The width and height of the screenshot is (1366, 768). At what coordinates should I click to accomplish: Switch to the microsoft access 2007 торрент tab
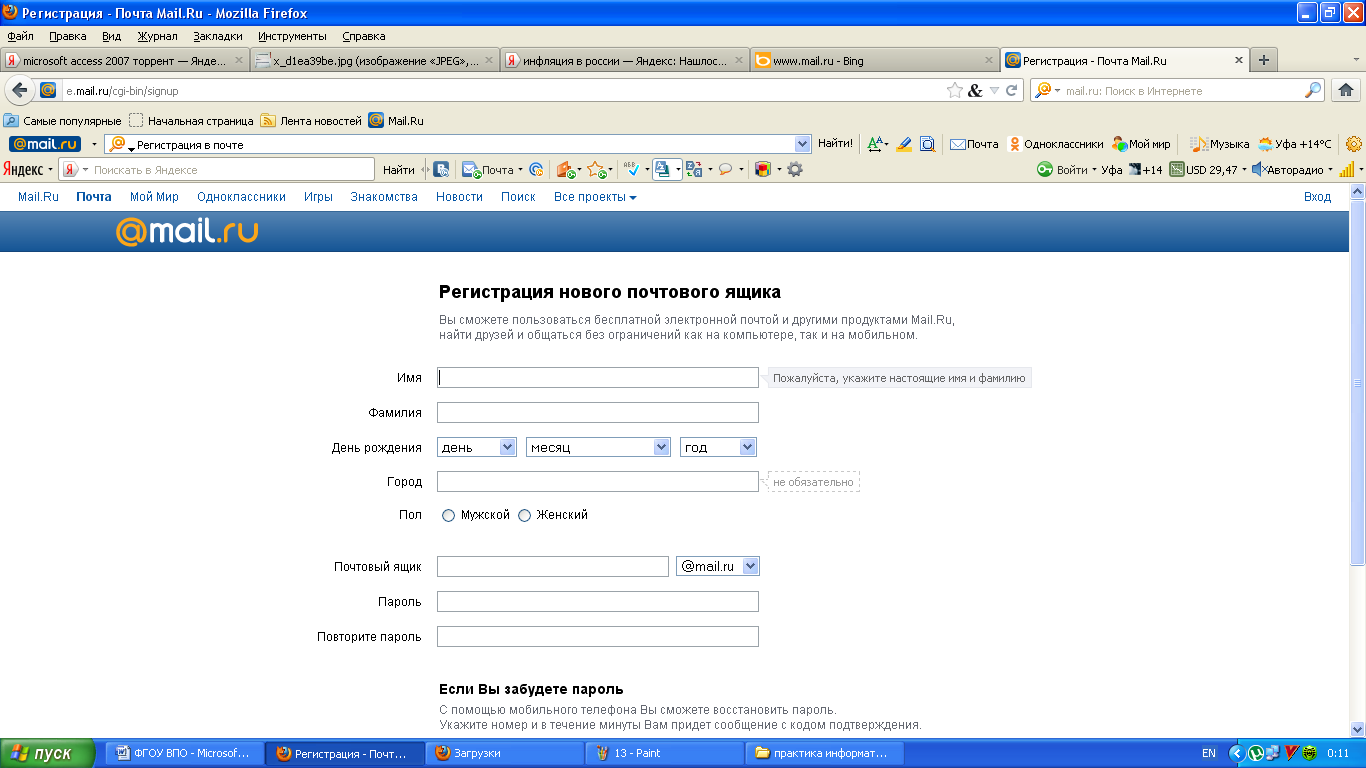[124, 60]
